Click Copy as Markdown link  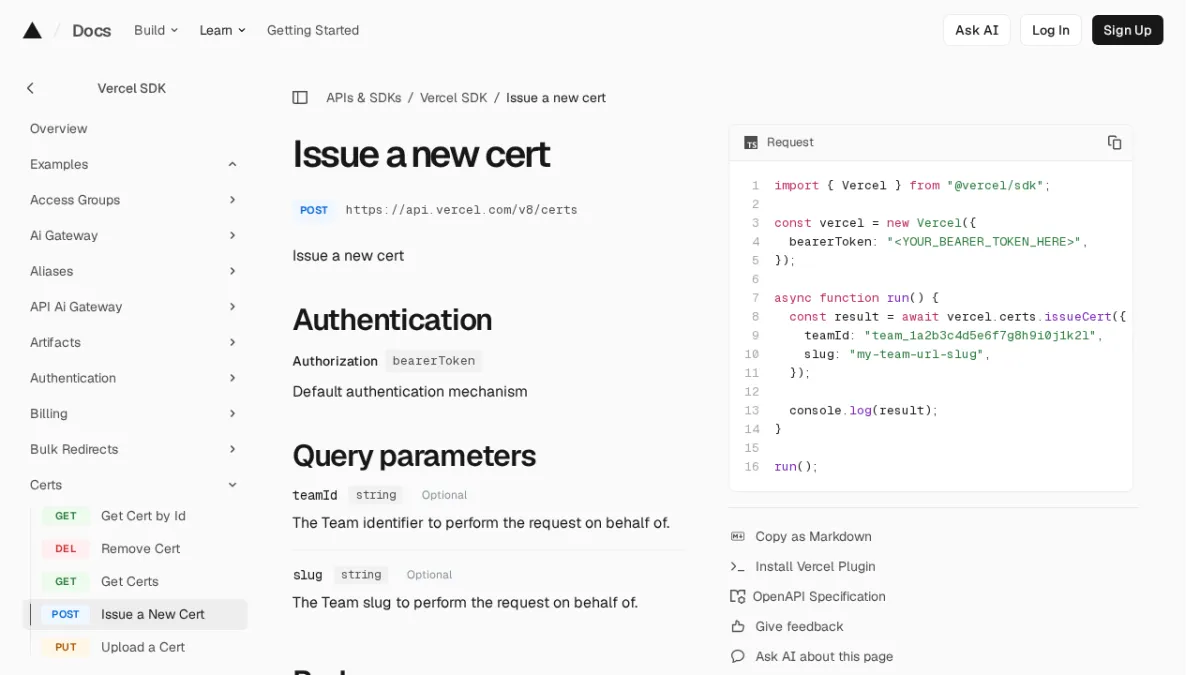tap(813, 536)
